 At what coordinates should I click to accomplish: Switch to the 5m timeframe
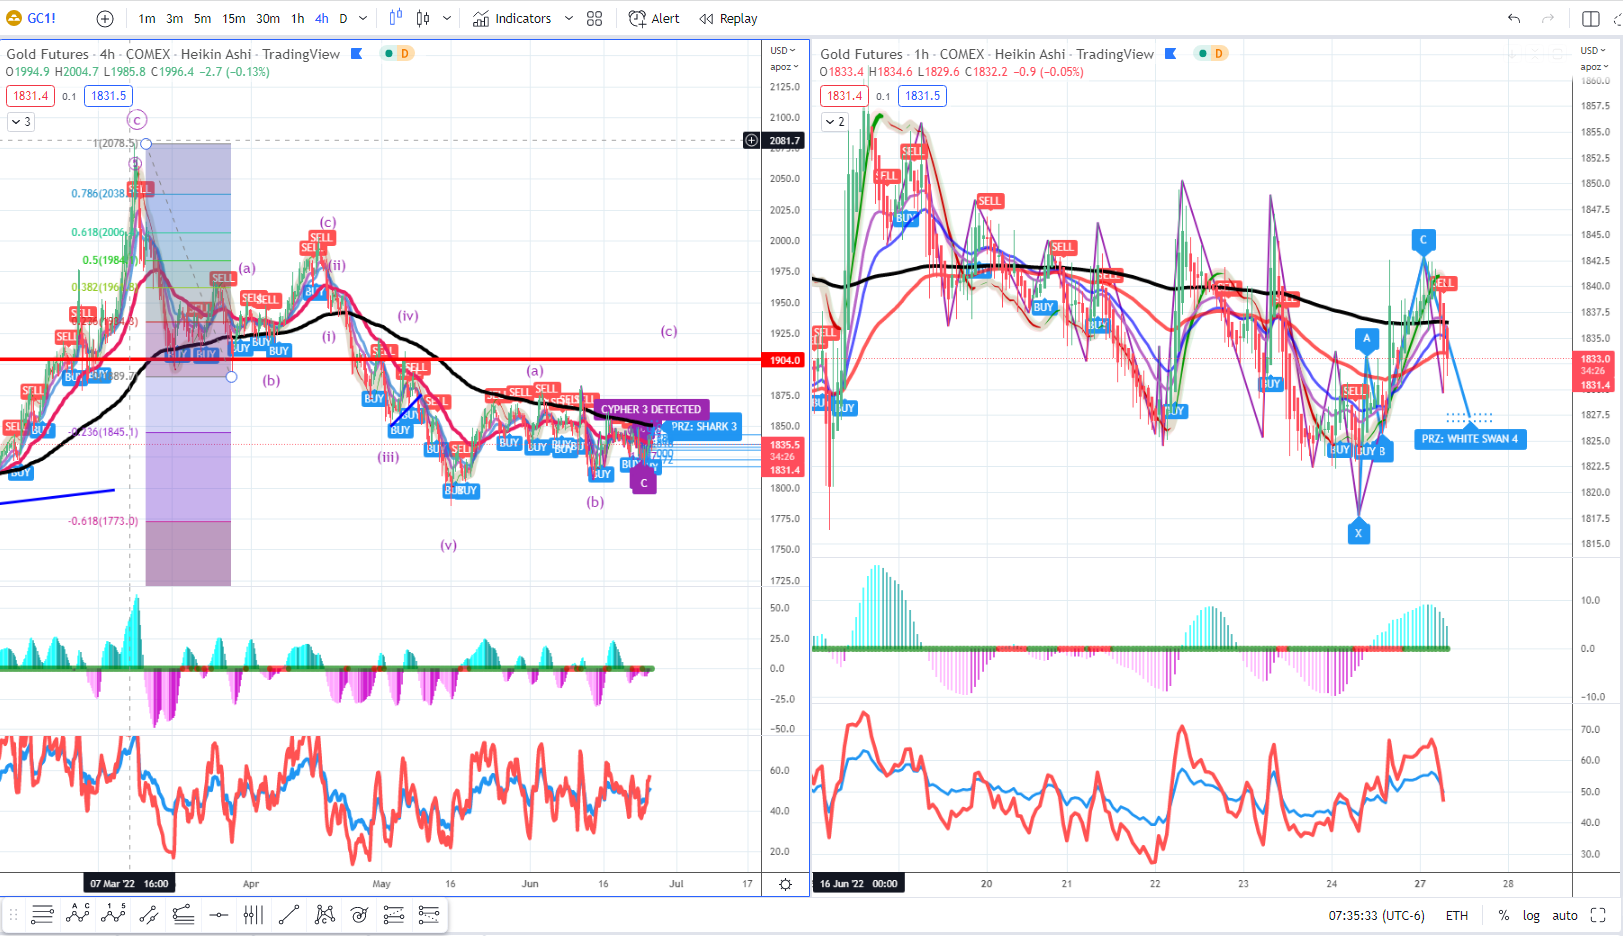202,18
